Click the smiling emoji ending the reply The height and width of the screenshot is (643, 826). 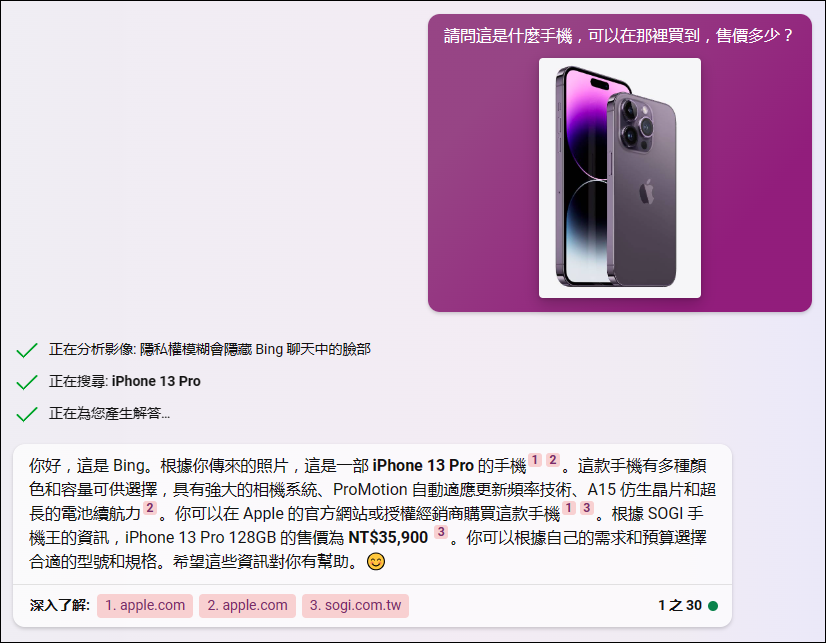(x=376, y=561)
